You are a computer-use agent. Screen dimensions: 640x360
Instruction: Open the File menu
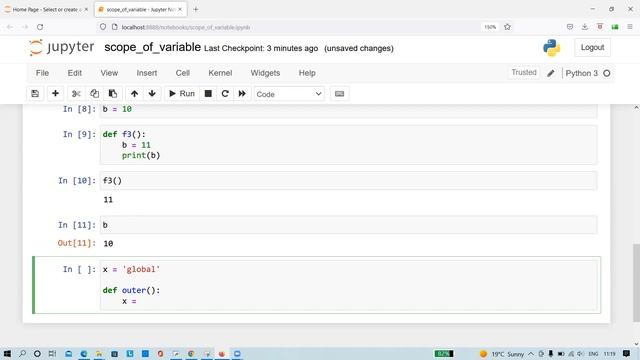point(42,73)
